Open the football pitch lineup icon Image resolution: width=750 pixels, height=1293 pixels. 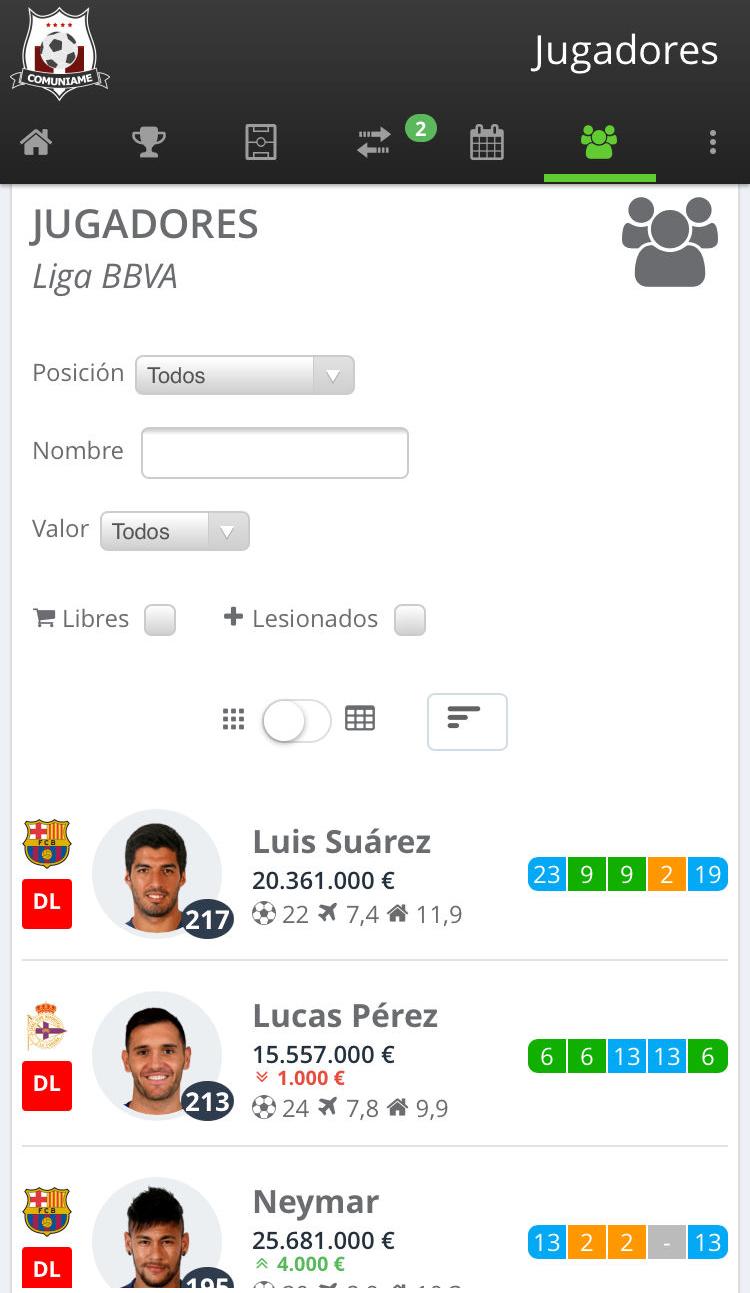[x=261, y=143]
